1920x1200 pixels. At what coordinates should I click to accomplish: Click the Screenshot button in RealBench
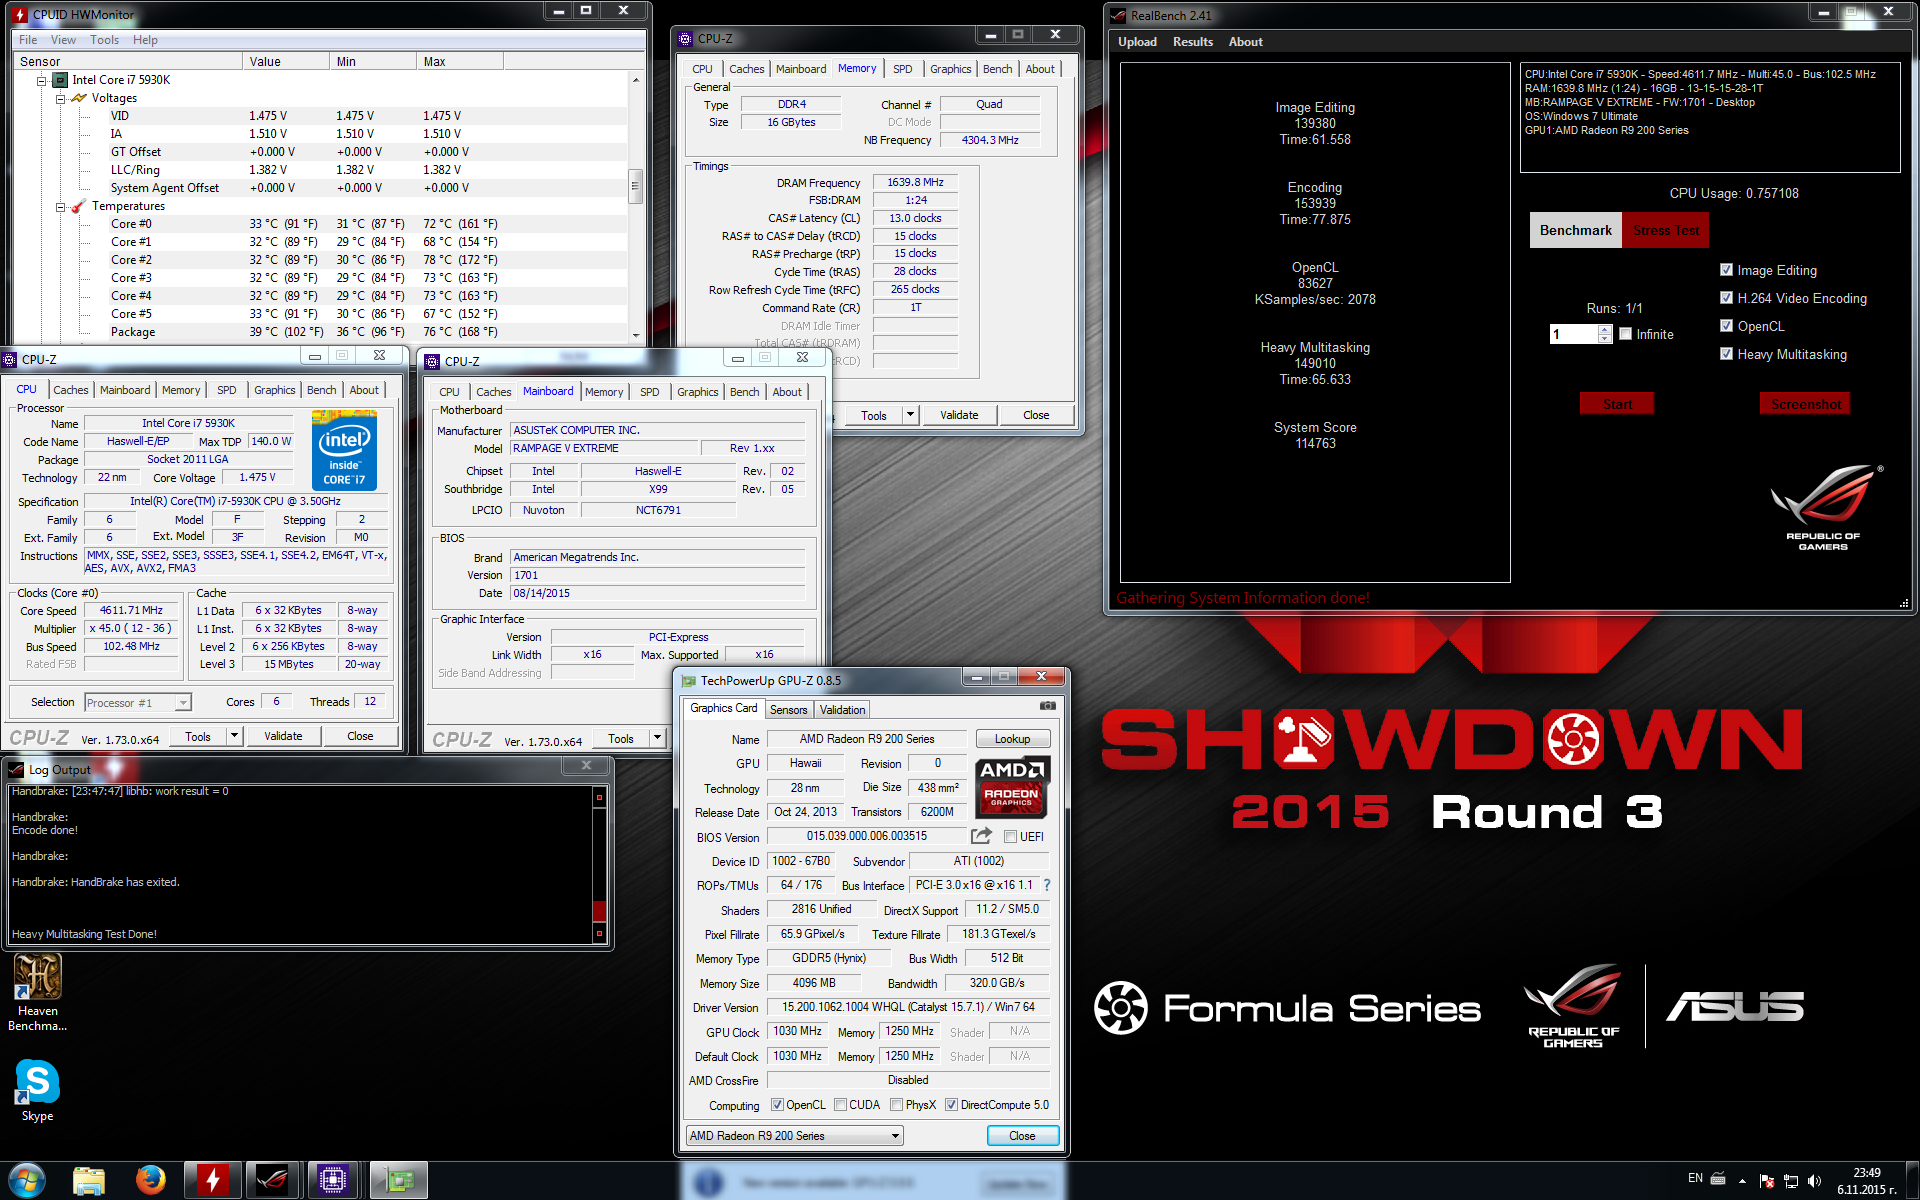point(1805,404)
